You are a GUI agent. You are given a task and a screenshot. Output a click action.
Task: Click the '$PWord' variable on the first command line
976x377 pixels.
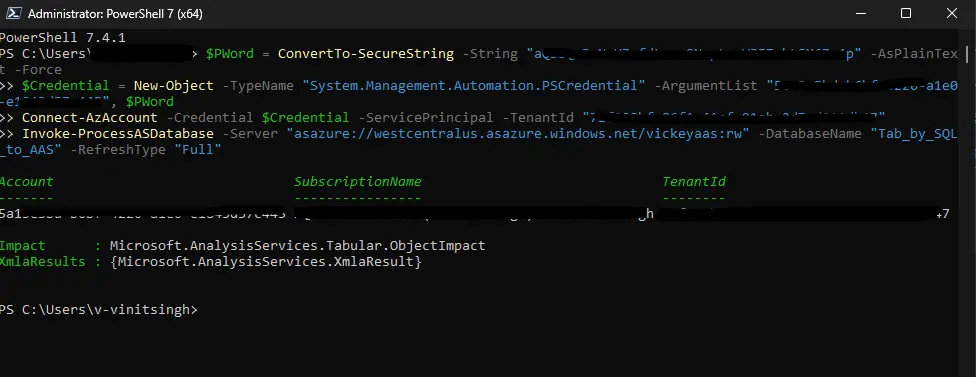click(x=230, y=54)
